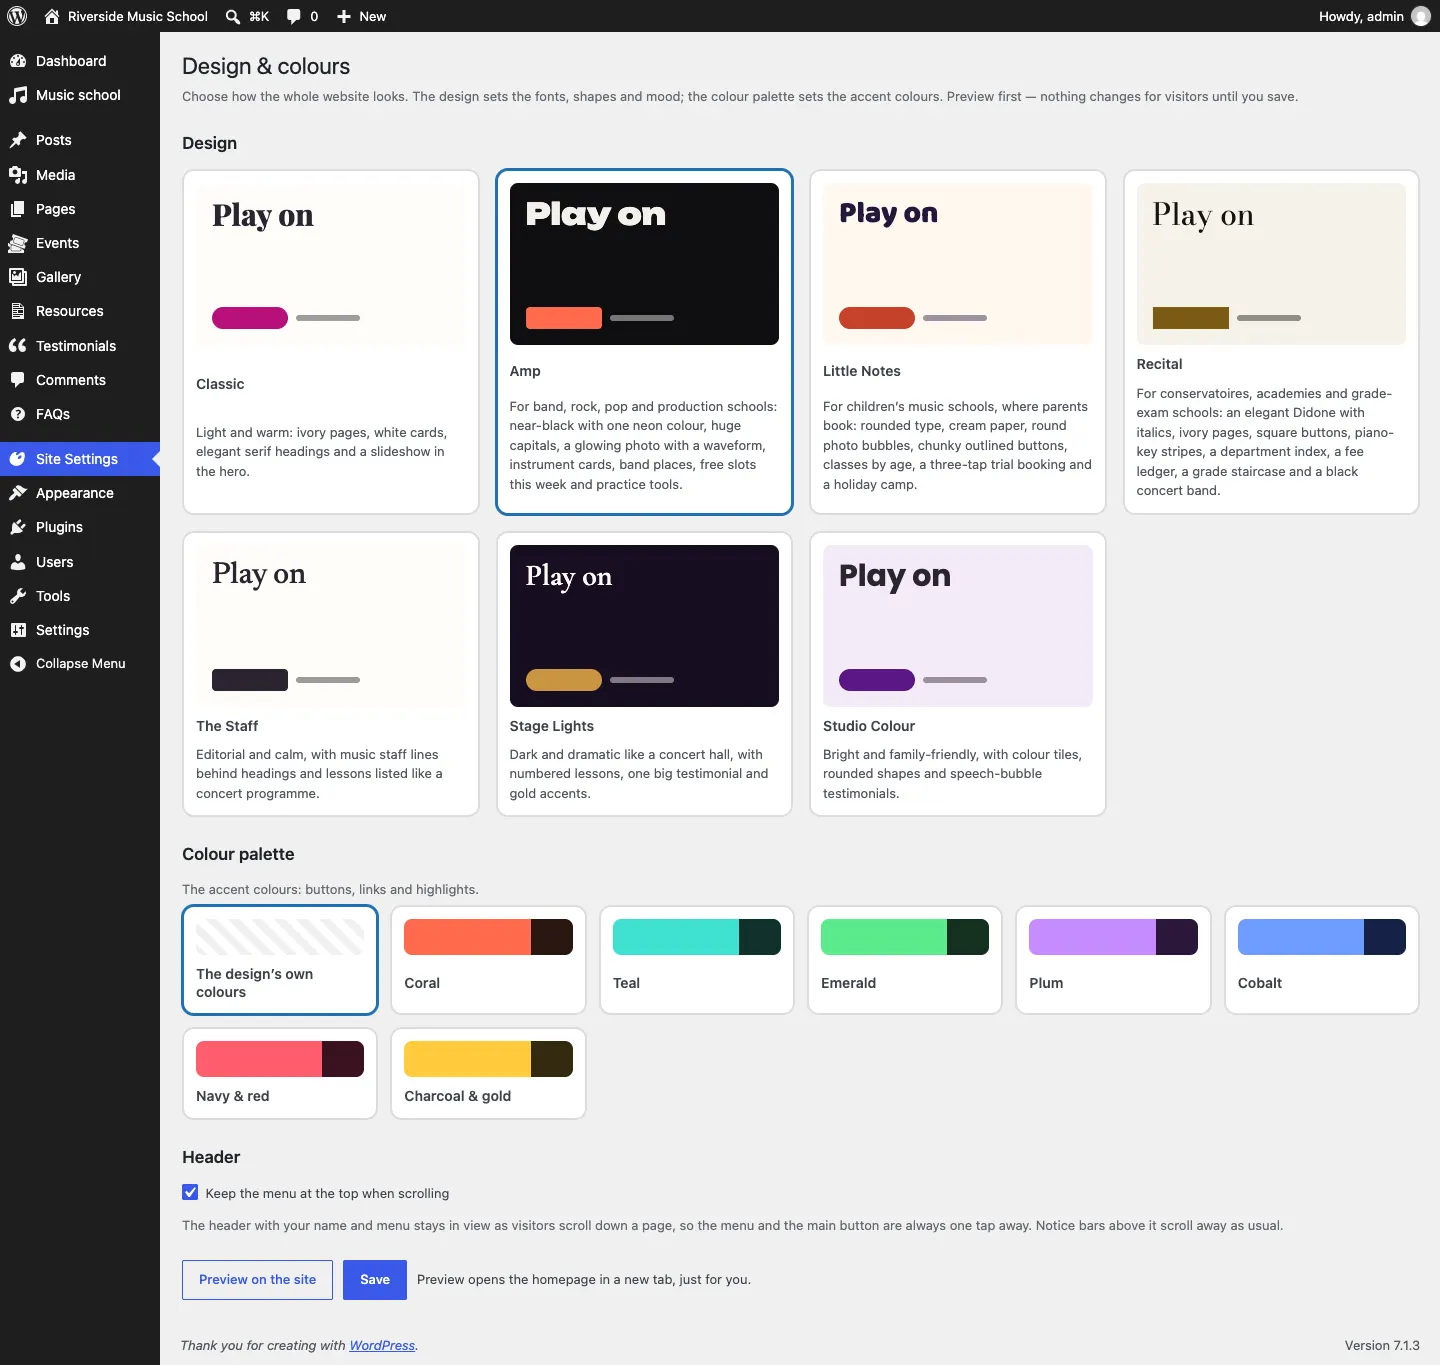The width and height of the screenshot is (1440, 1365).
Task: Click the Media icon in sidebar
Action: (x=18, y=175)
